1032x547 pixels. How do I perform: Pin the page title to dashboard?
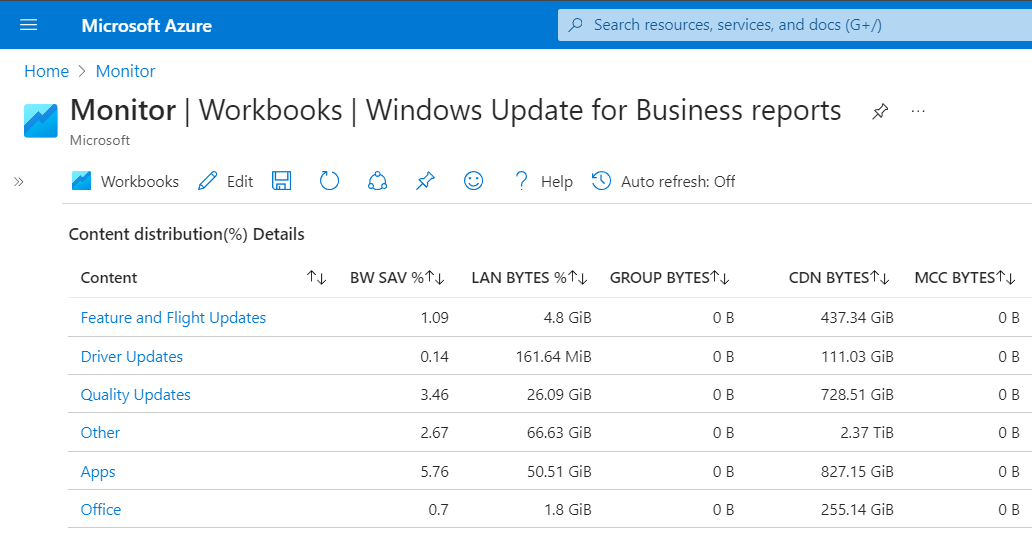pyautogui.click(x=880, y=111)
